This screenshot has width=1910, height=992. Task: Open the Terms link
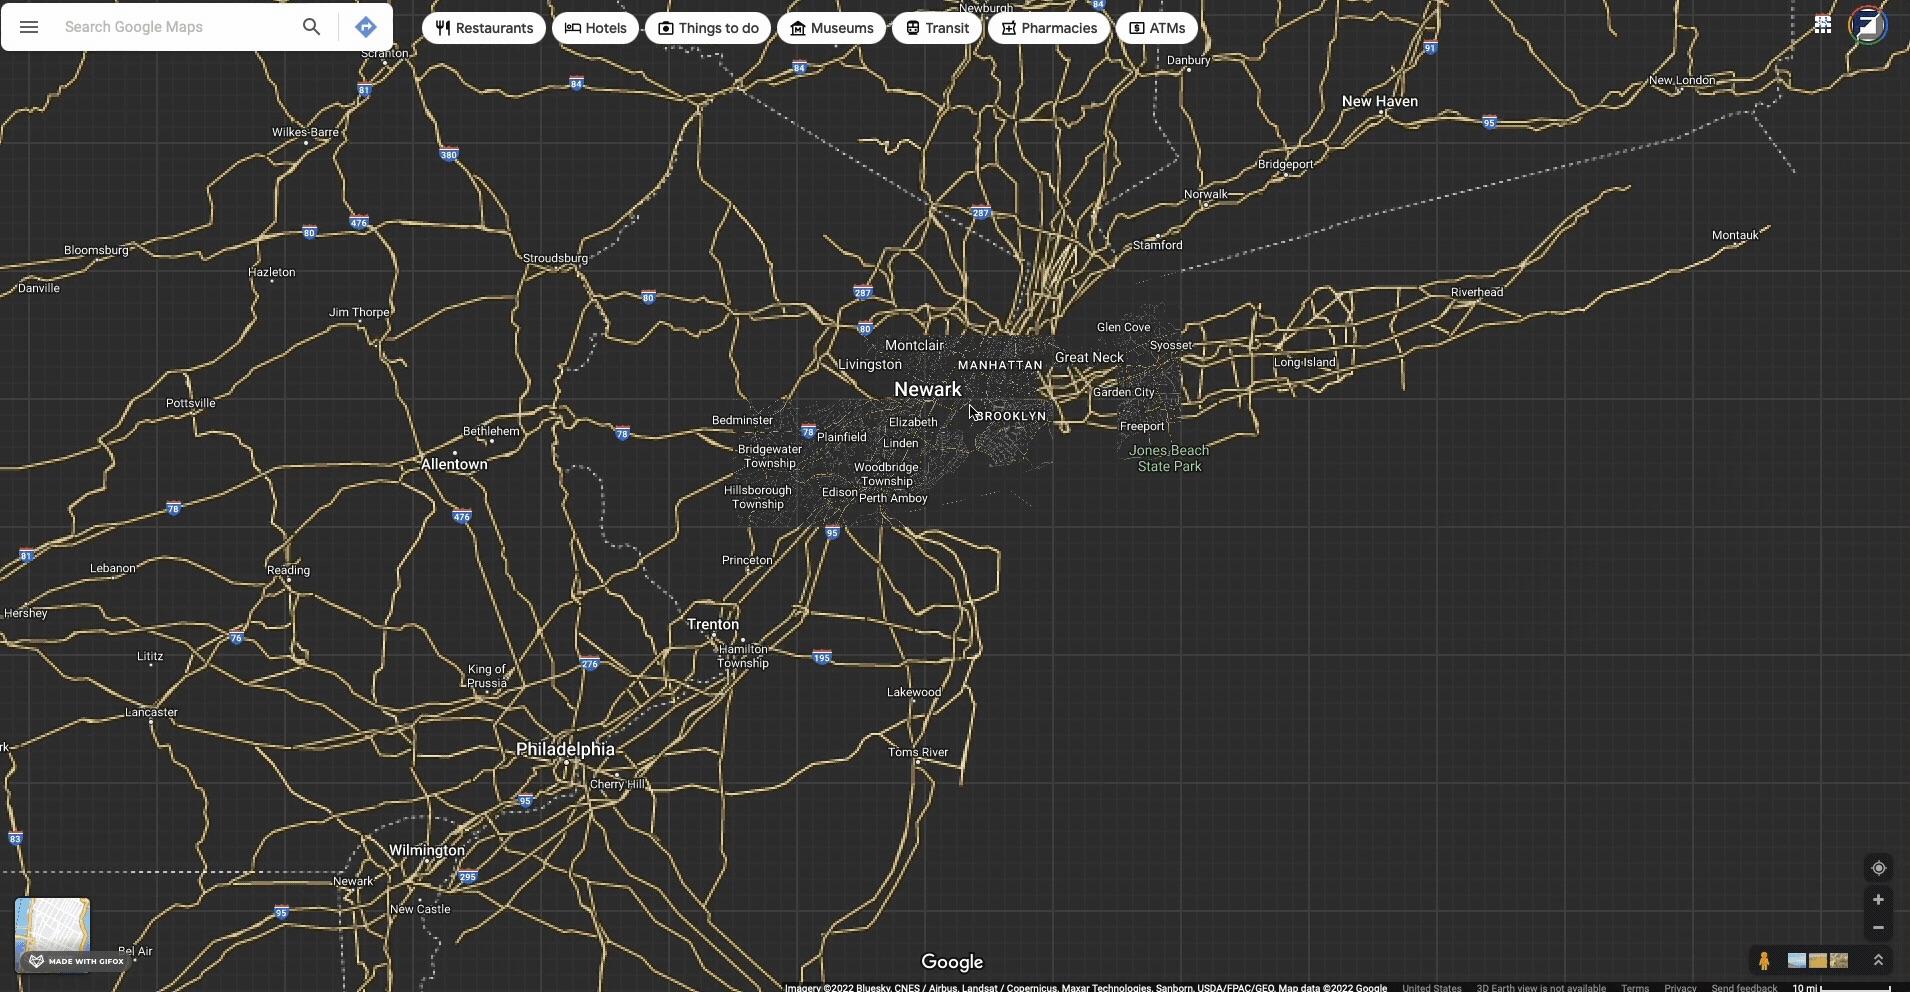(x=1635, y=987)
